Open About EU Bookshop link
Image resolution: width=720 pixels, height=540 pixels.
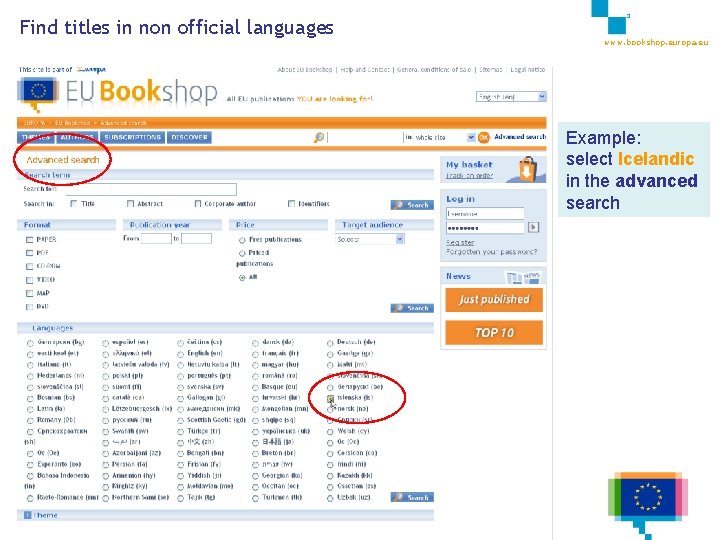click(x=304, y=70)
